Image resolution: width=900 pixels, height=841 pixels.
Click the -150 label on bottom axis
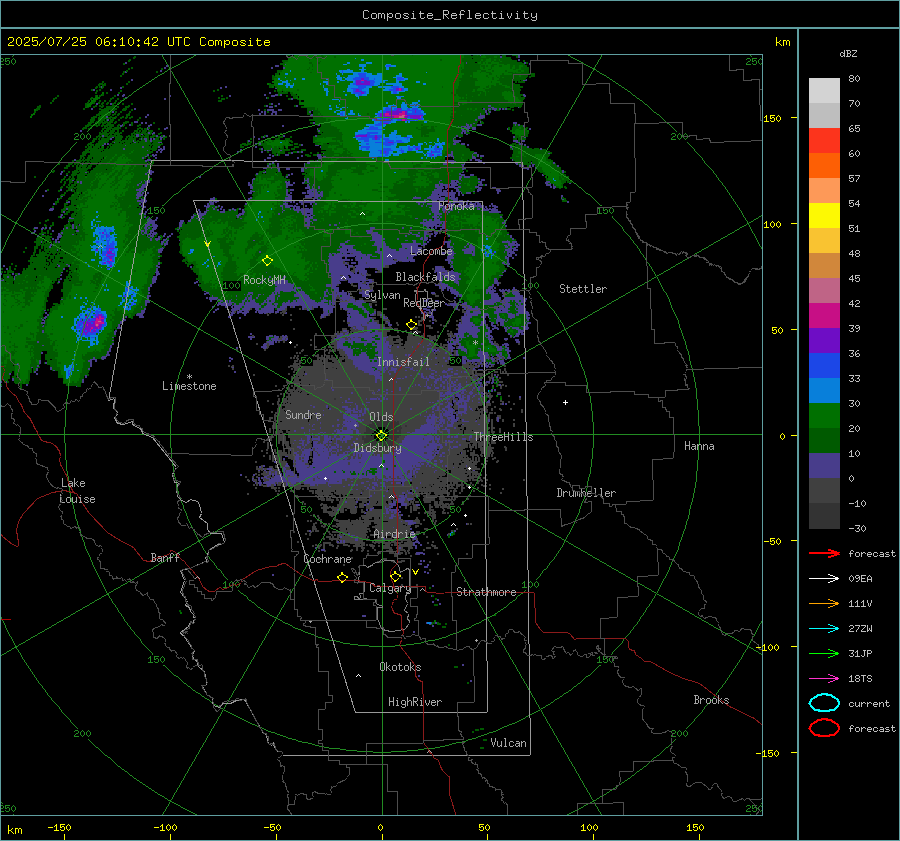pos(59,827)
